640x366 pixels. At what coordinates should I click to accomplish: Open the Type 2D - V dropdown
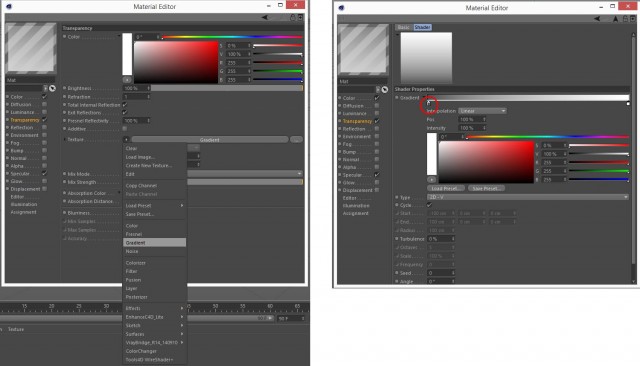(528, 197)
